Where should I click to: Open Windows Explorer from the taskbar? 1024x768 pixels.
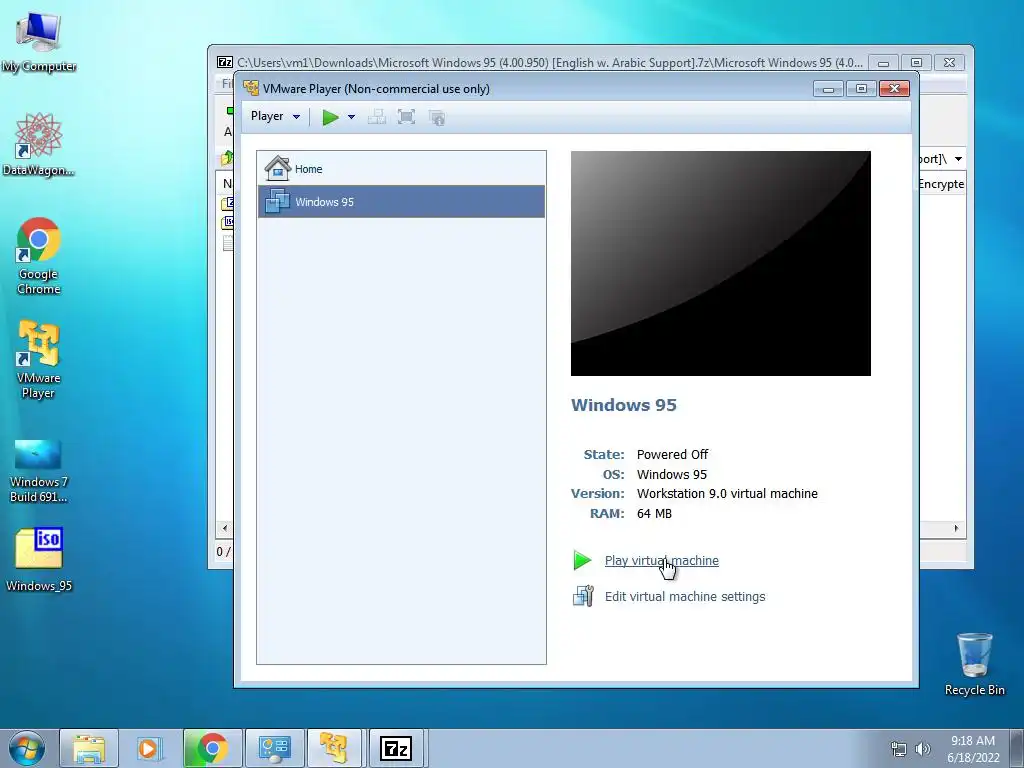point(89,748)
